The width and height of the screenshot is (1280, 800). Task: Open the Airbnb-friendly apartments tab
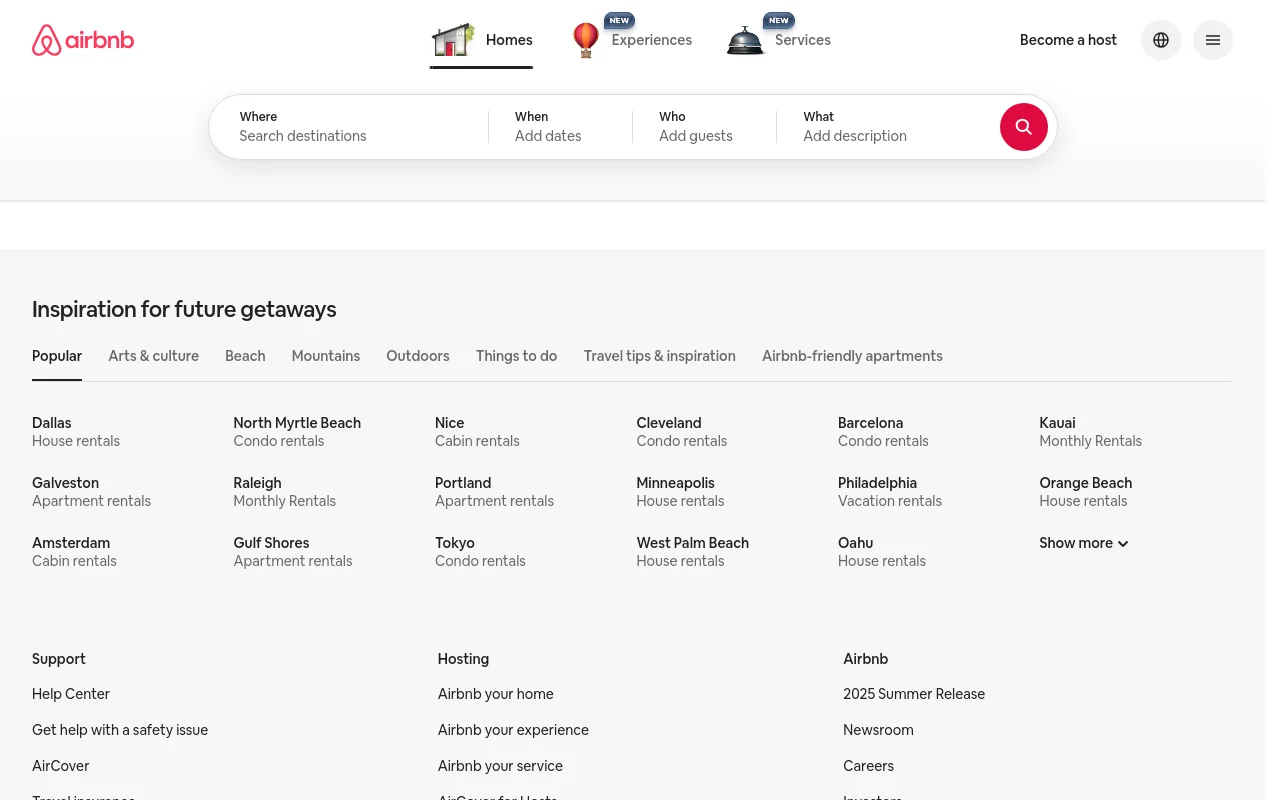tap(852, 356)
